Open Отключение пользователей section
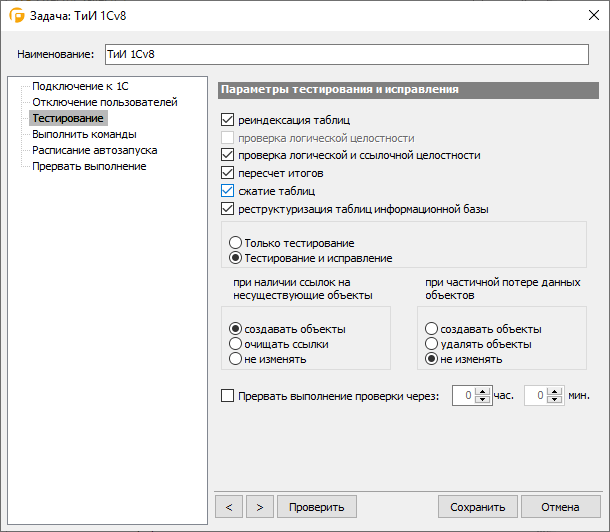Screen dimensions: 610x532 [x=105, y=102]
